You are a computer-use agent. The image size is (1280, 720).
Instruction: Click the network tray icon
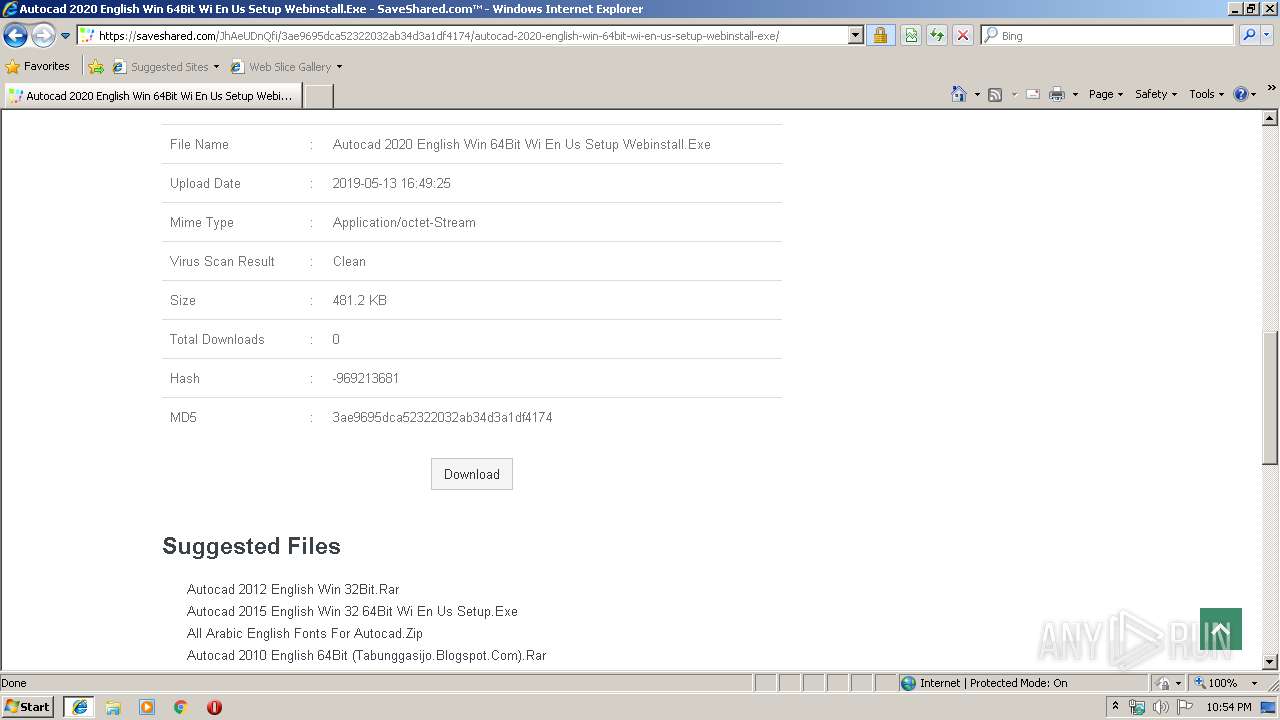pos(1137,707)
